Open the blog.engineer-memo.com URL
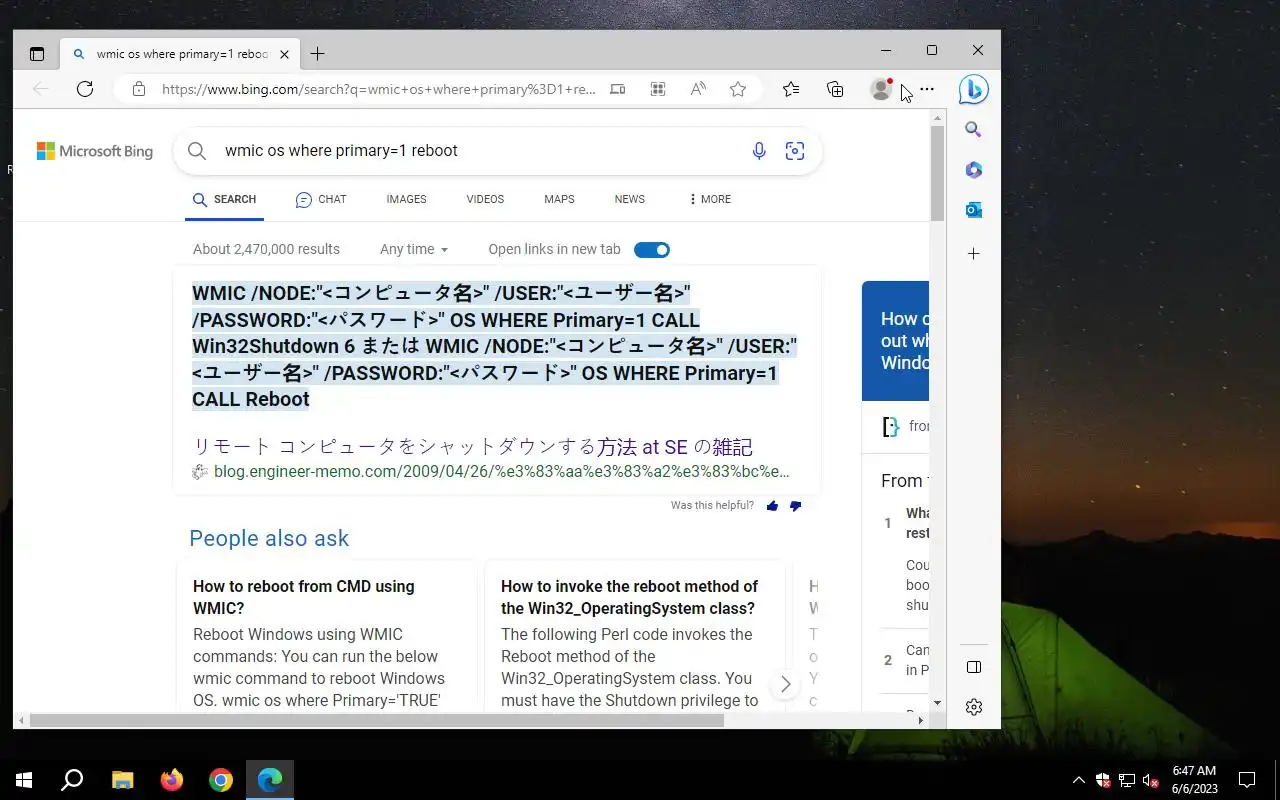Viewport: 1280px width, 800px height. tap(501, 472)
